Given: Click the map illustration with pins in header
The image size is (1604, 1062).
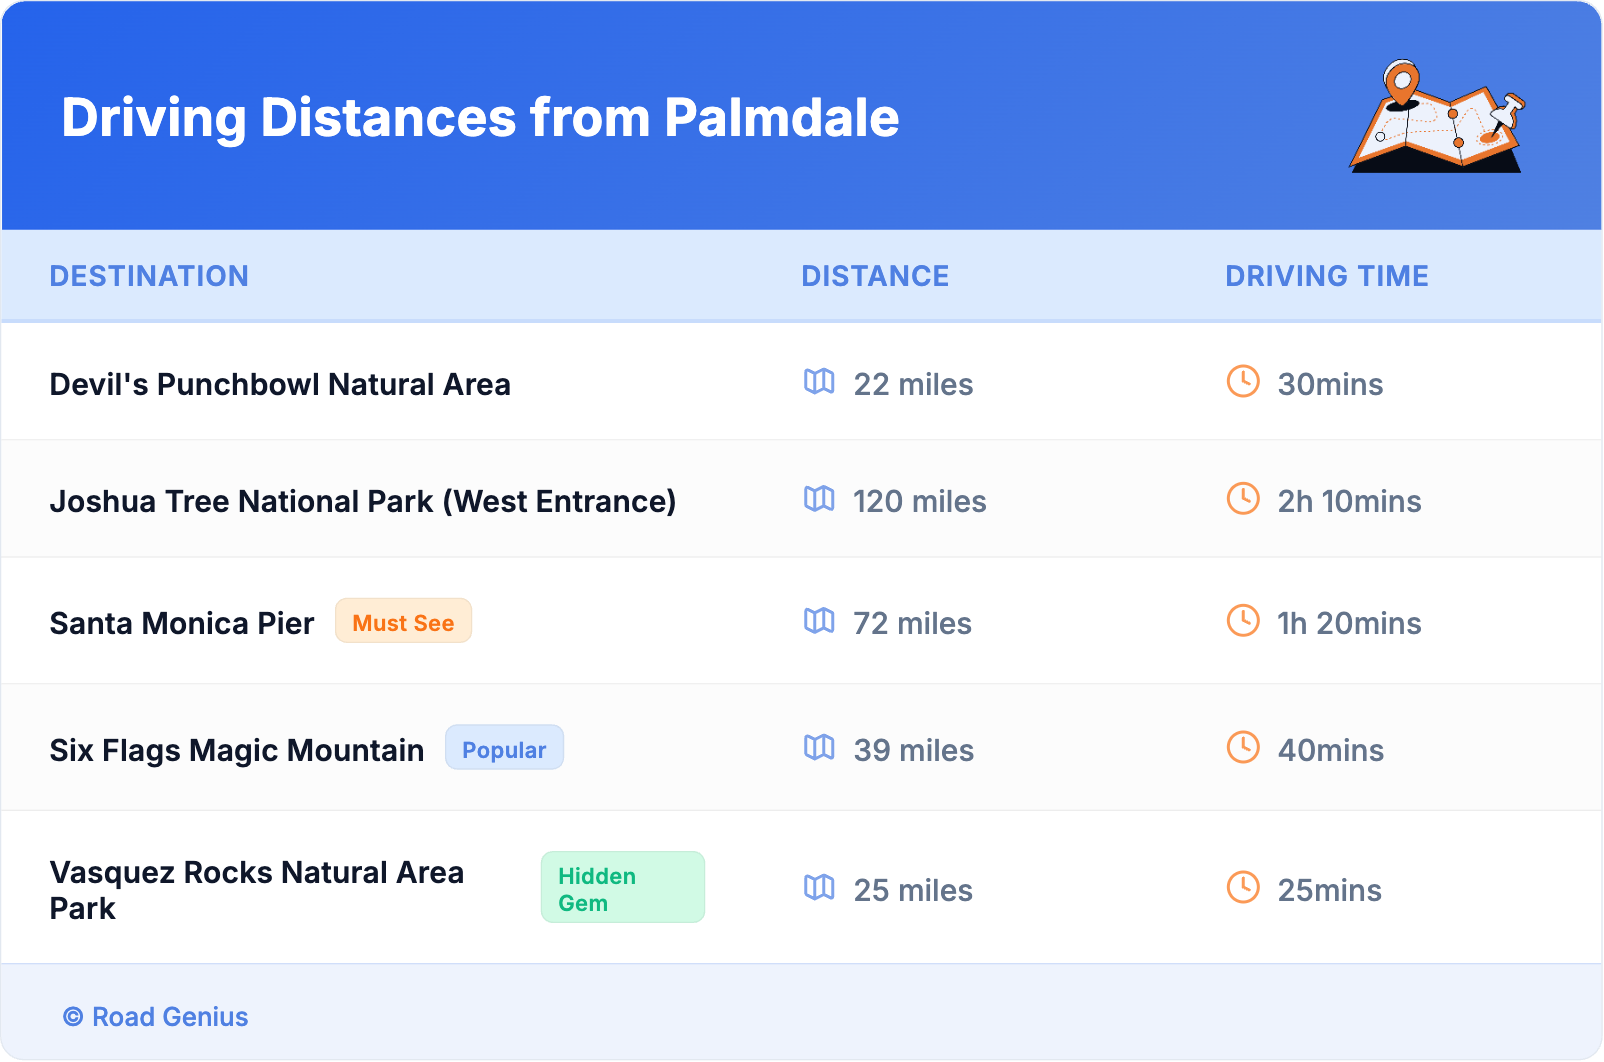Looking at the screenshot, I should tap(1437, 117).
